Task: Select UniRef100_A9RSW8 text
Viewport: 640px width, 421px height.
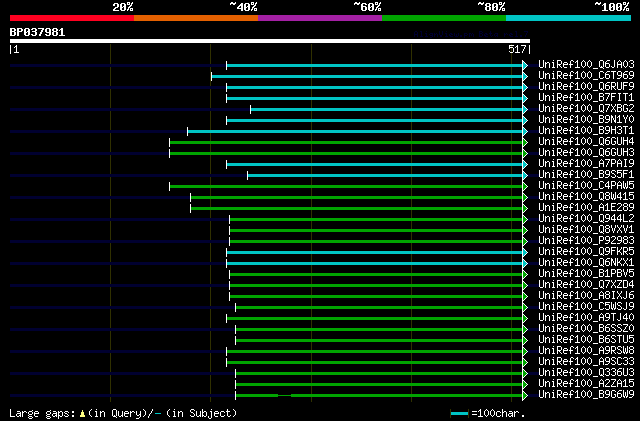Action: point(586,351)
